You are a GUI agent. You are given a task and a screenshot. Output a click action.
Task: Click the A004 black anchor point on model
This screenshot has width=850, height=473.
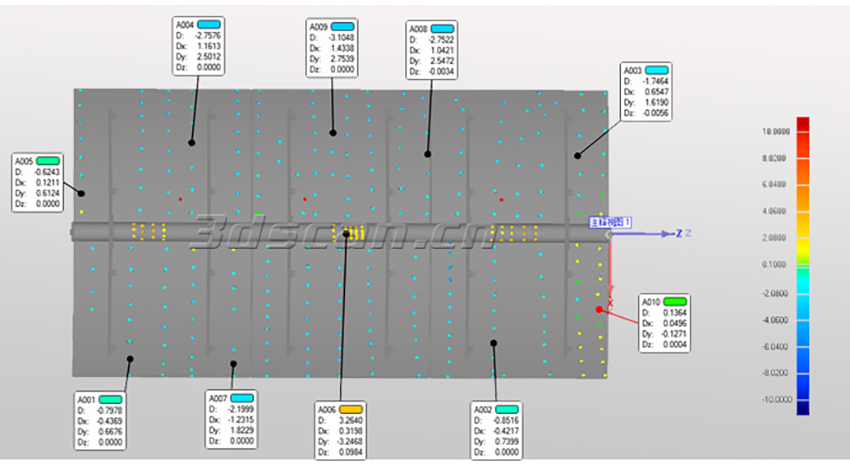click(x=191, y=142)
